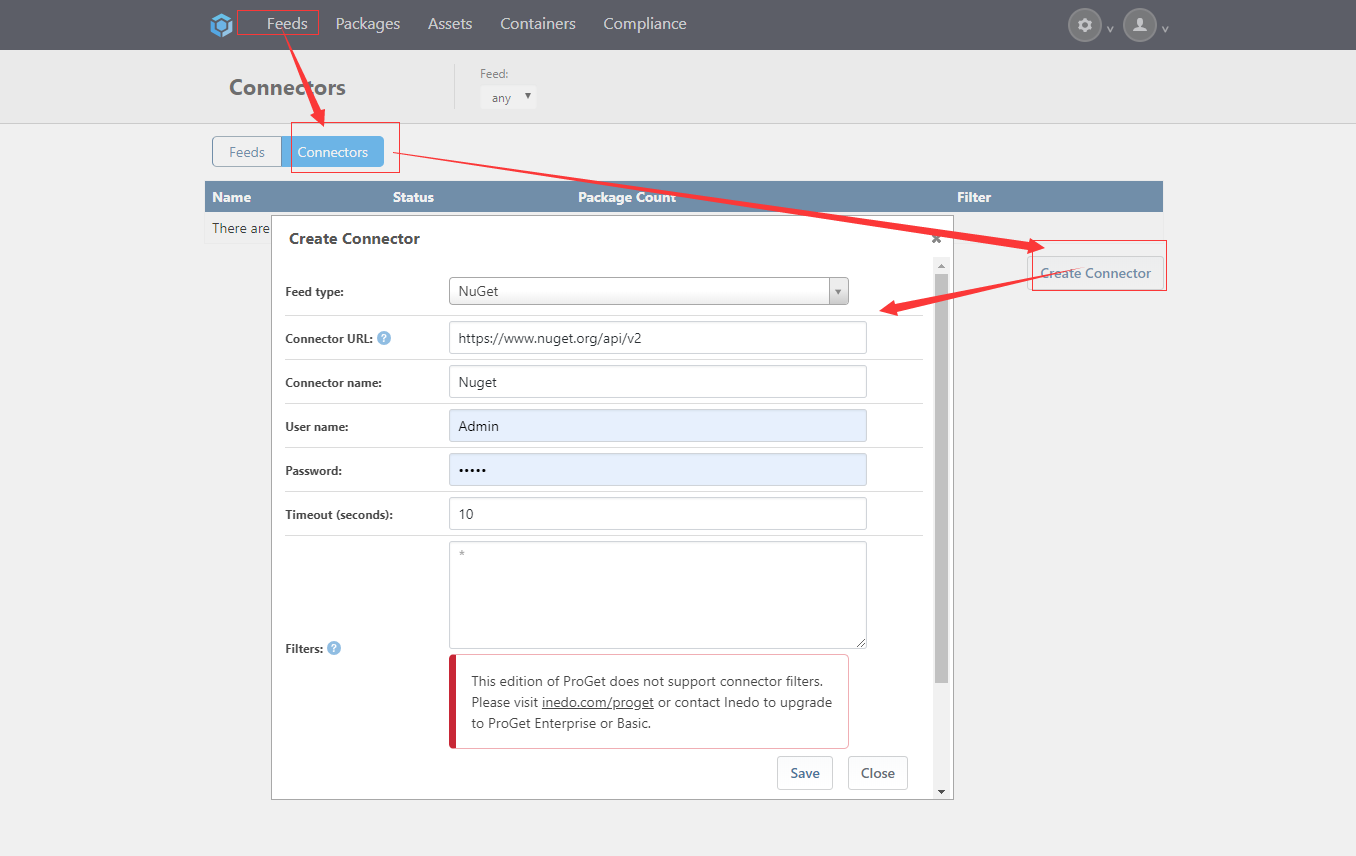The image size is (1356, 856).
Task: Open the user account avatar menu
Action: click(1140, 25)
